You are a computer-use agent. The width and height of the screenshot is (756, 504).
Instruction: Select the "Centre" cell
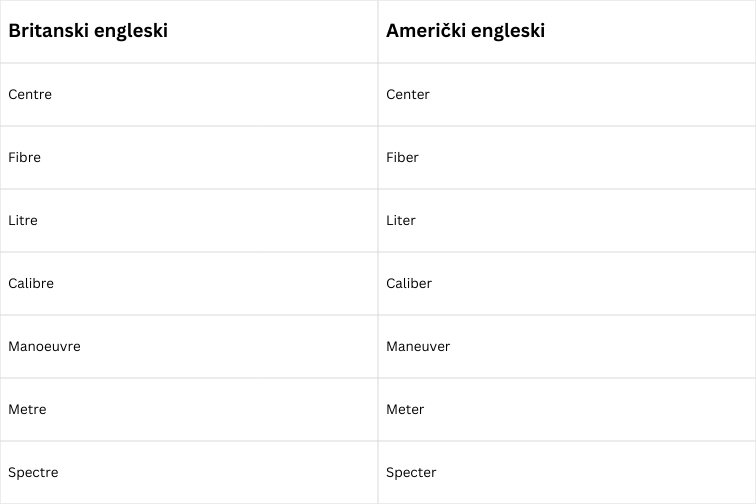pos(30,95)
